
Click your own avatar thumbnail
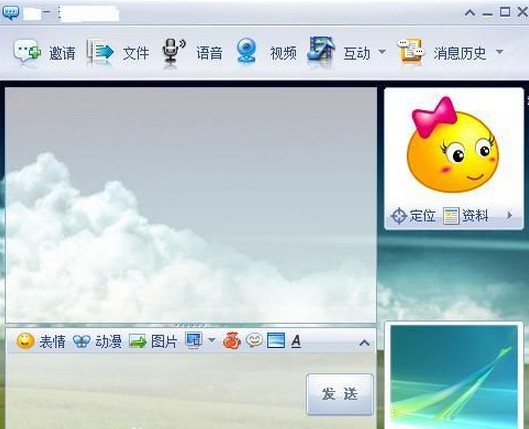coord(454,376)
